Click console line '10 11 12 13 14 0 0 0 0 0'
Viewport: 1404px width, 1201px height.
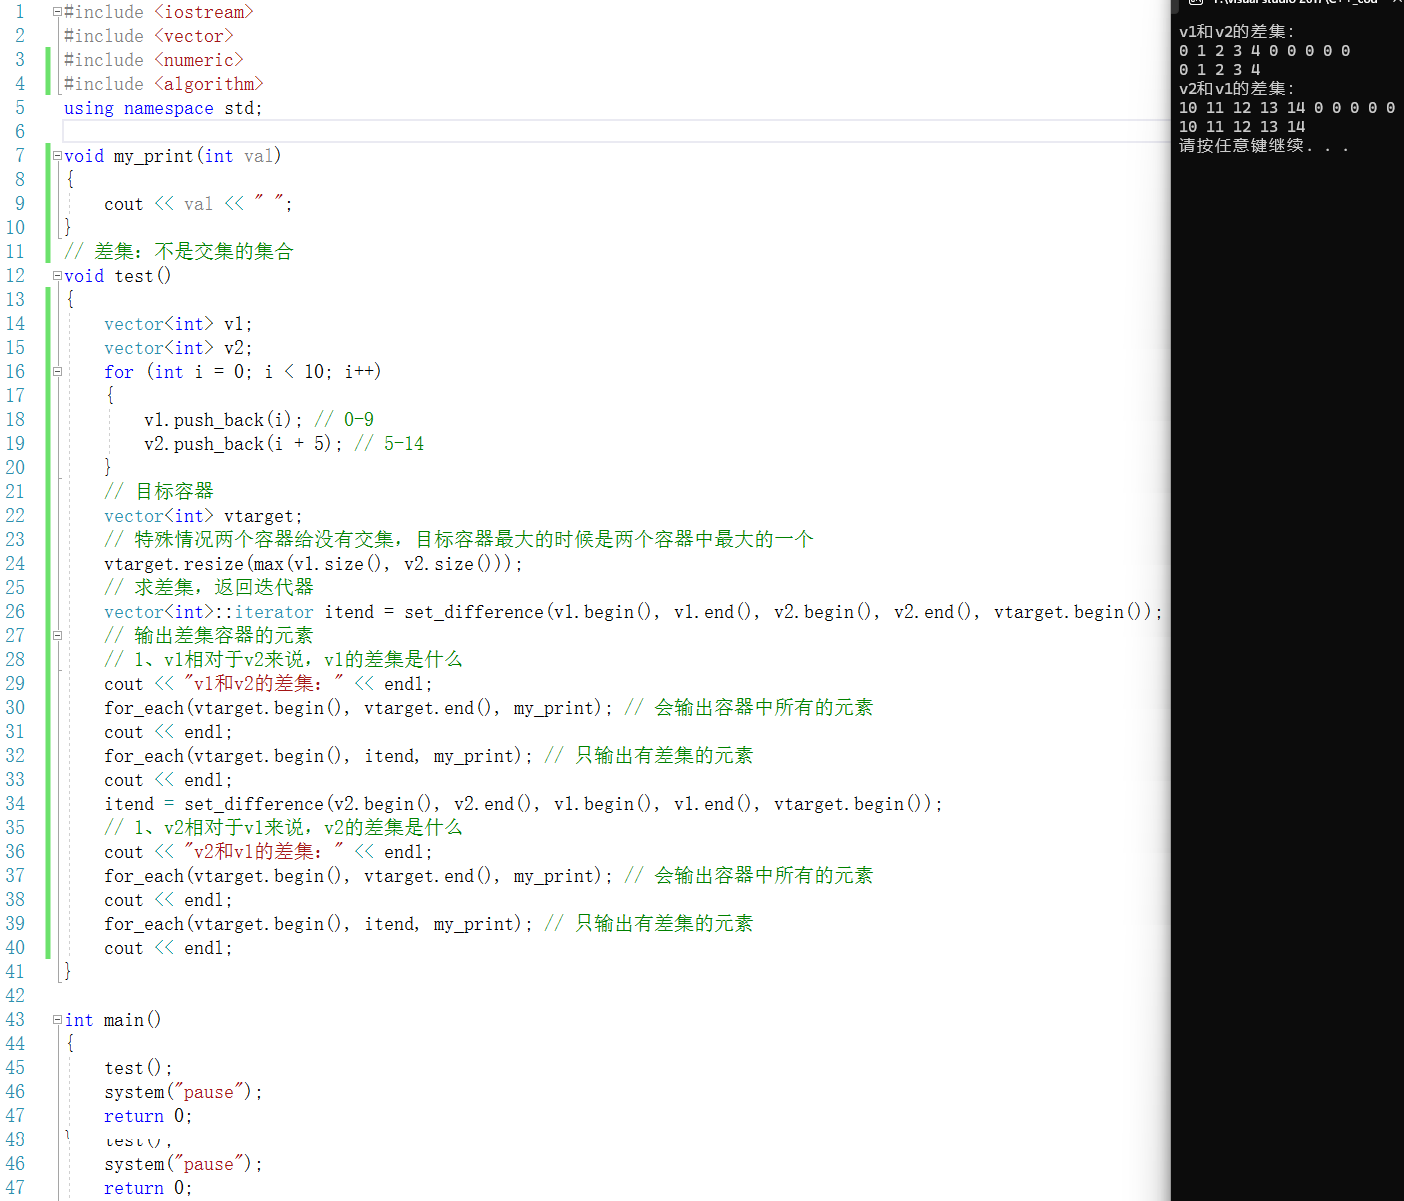(x=1287, y=107)
